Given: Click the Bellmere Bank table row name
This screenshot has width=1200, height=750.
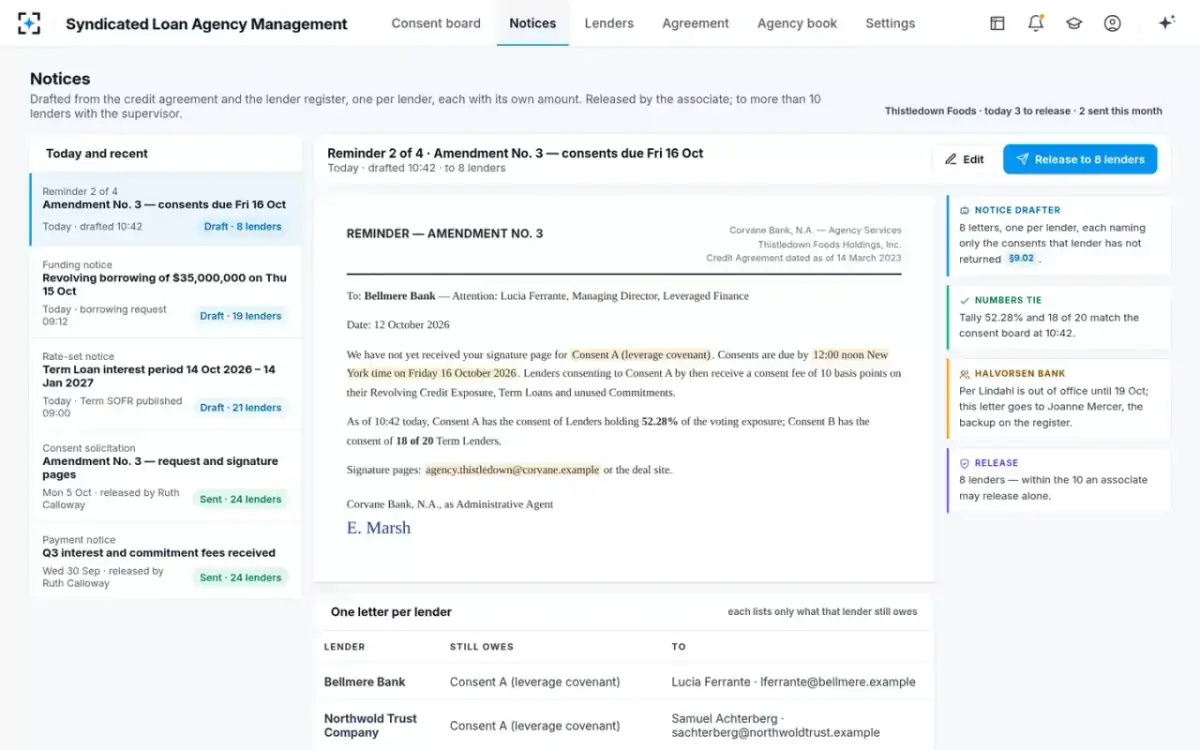Looking at the screenshot, I should [365, 682].
